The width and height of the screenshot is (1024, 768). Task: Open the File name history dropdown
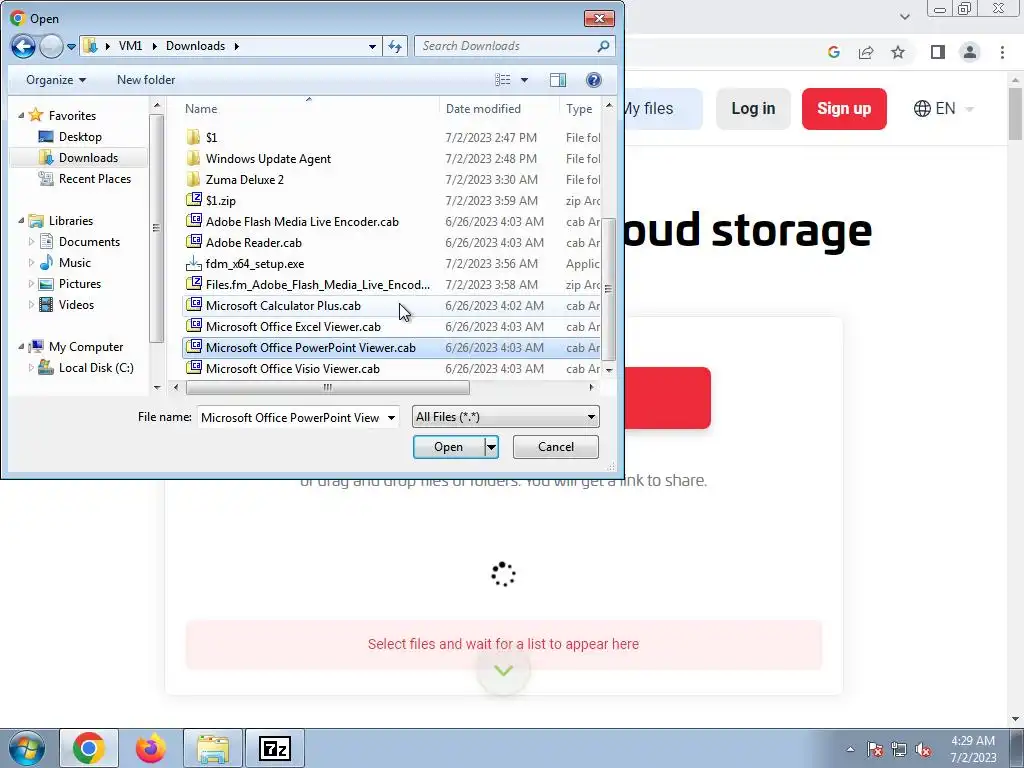[391, 417]
